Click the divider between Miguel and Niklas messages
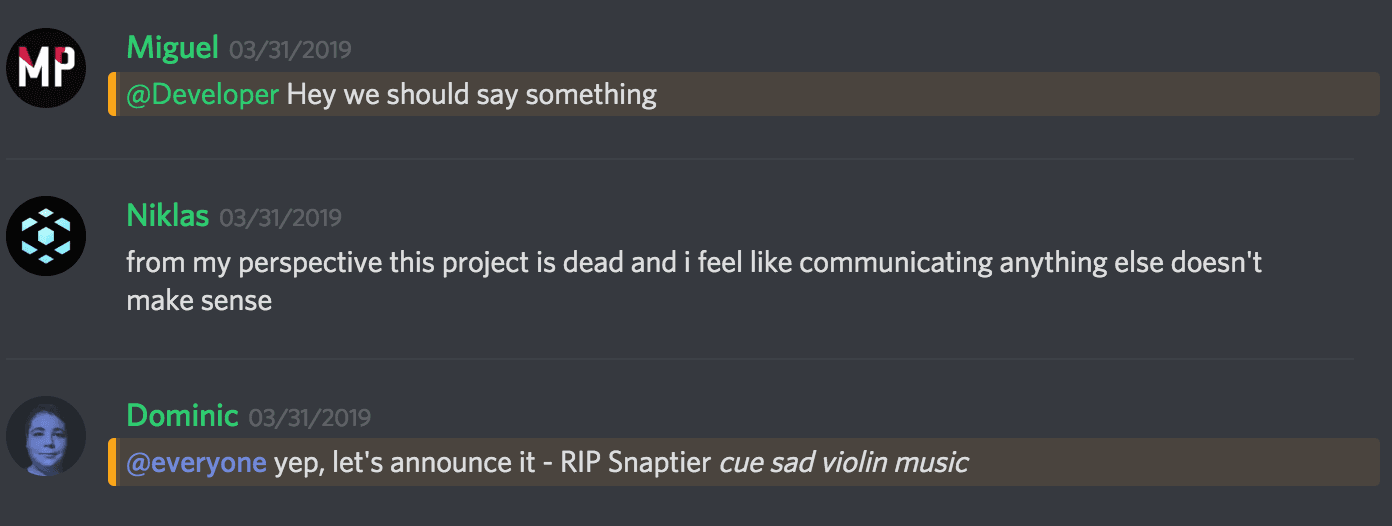This screenshot has width=1392, height=526. pos(680,159)
